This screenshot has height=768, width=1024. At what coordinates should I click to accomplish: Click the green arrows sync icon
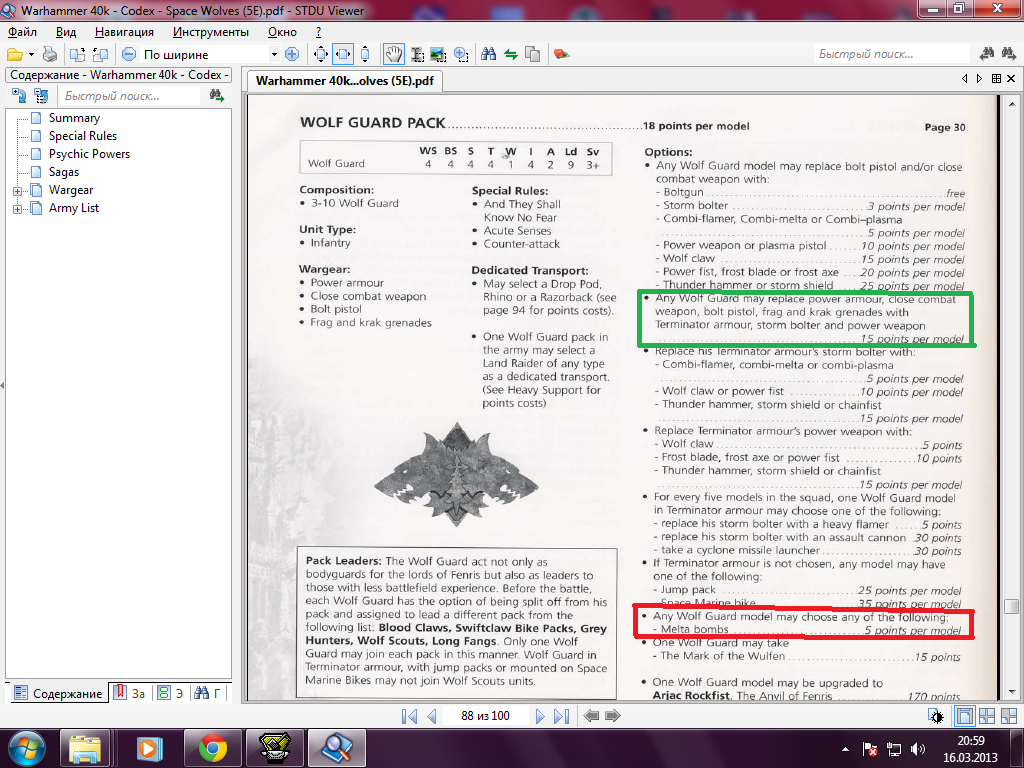[x=511, y=55]
